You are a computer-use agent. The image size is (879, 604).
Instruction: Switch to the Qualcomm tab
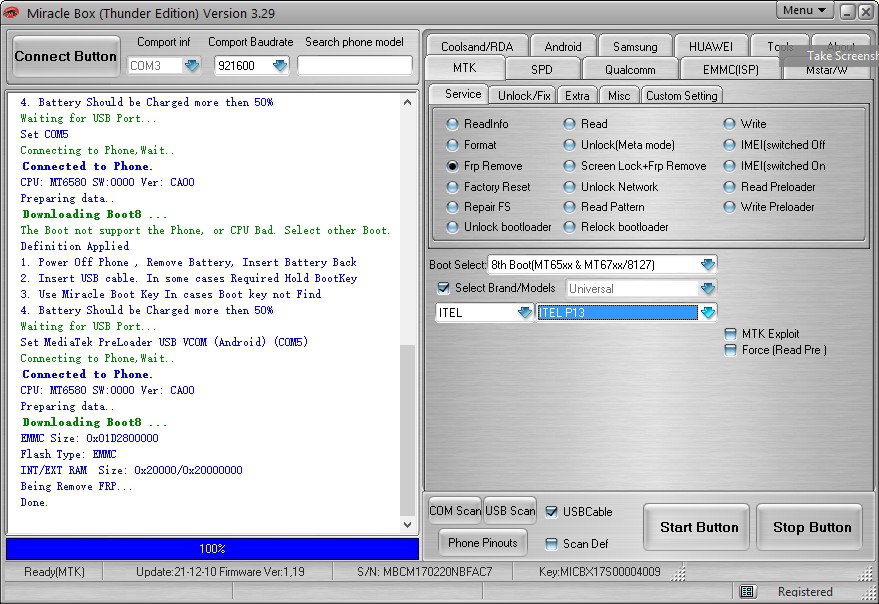630,70
